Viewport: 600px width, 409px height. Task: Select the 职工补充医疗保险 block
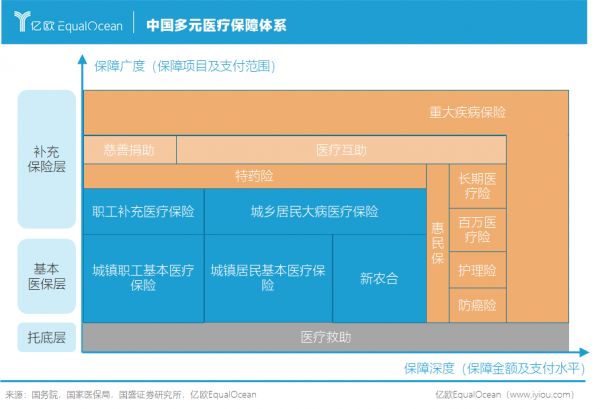(143, 211)
